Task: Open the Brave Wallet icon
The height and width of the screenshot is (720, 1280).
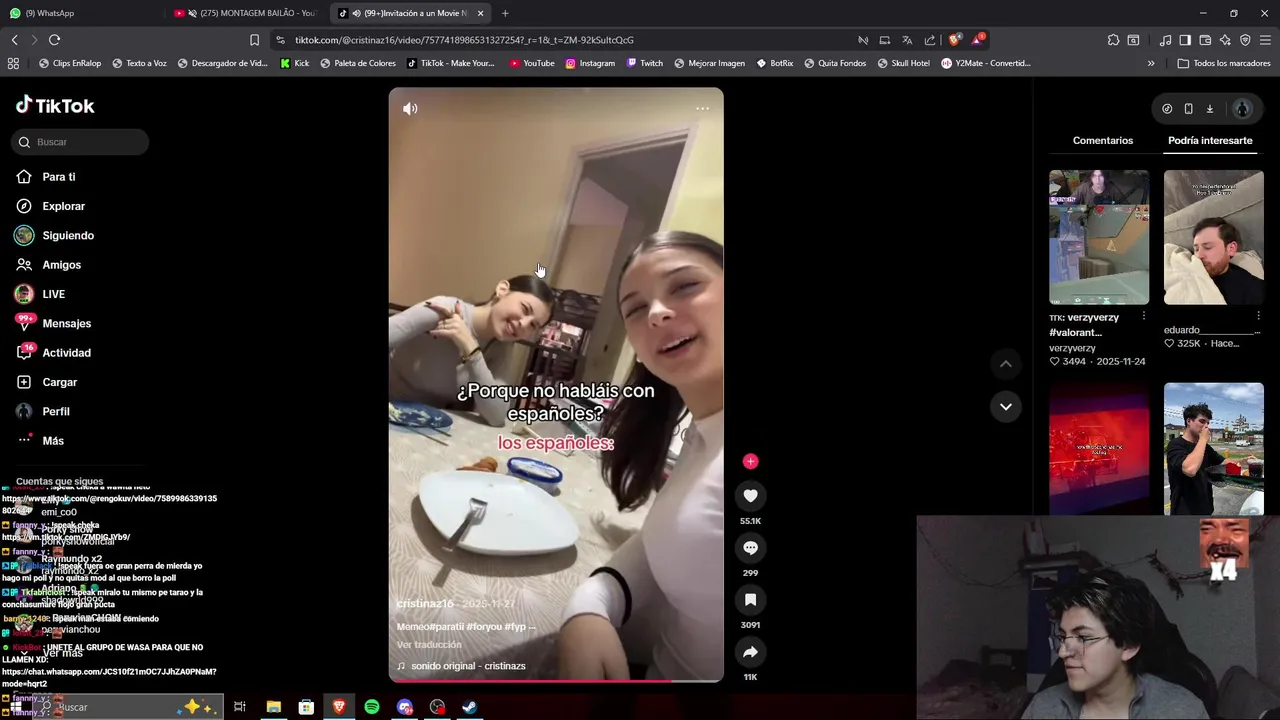Action: (1205, 40)
